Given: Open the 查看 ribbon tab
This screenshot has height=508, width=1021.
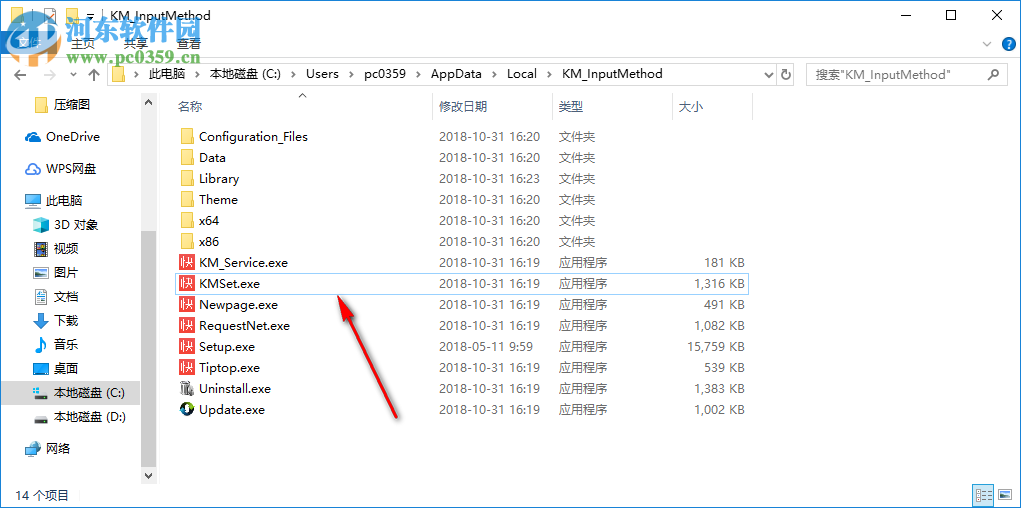Looking at the screenshot, I should (189, 44).
